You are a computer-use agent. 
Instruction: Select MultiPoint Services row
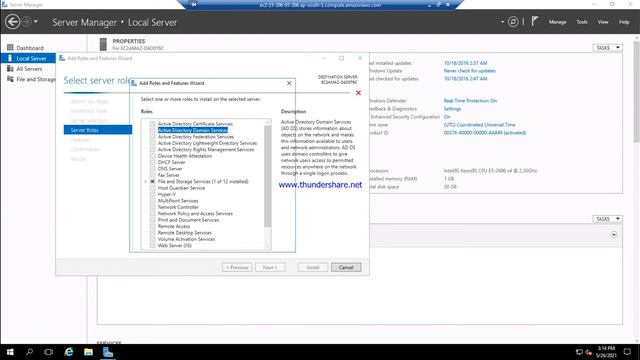pos(178,201)
